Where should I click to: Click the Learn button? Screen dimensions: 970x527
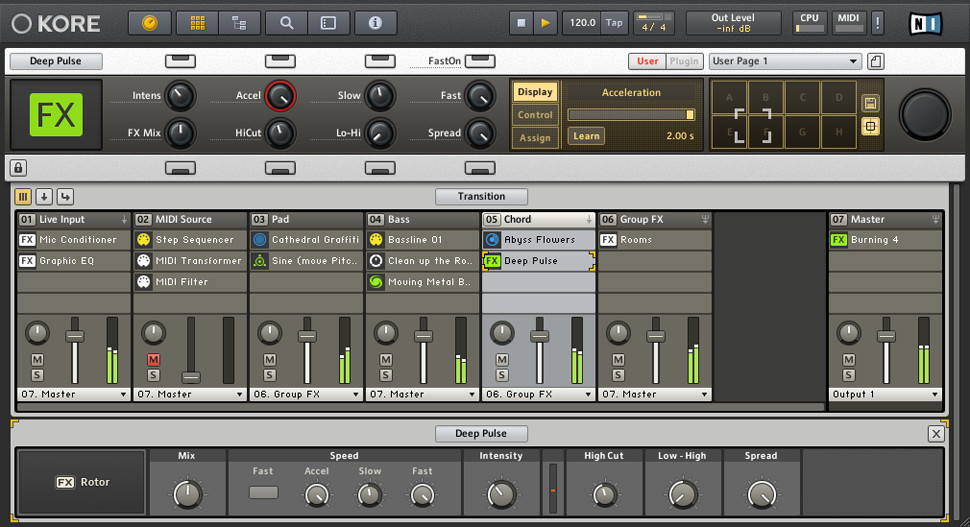click(586, 136)
